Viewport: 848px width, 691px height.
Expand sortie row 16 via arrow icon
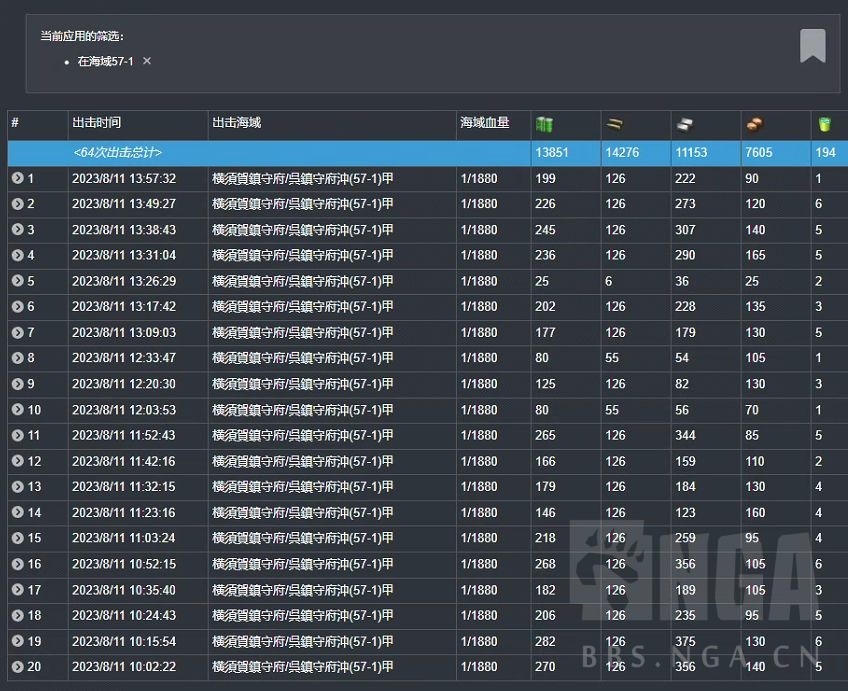(18, 564)
